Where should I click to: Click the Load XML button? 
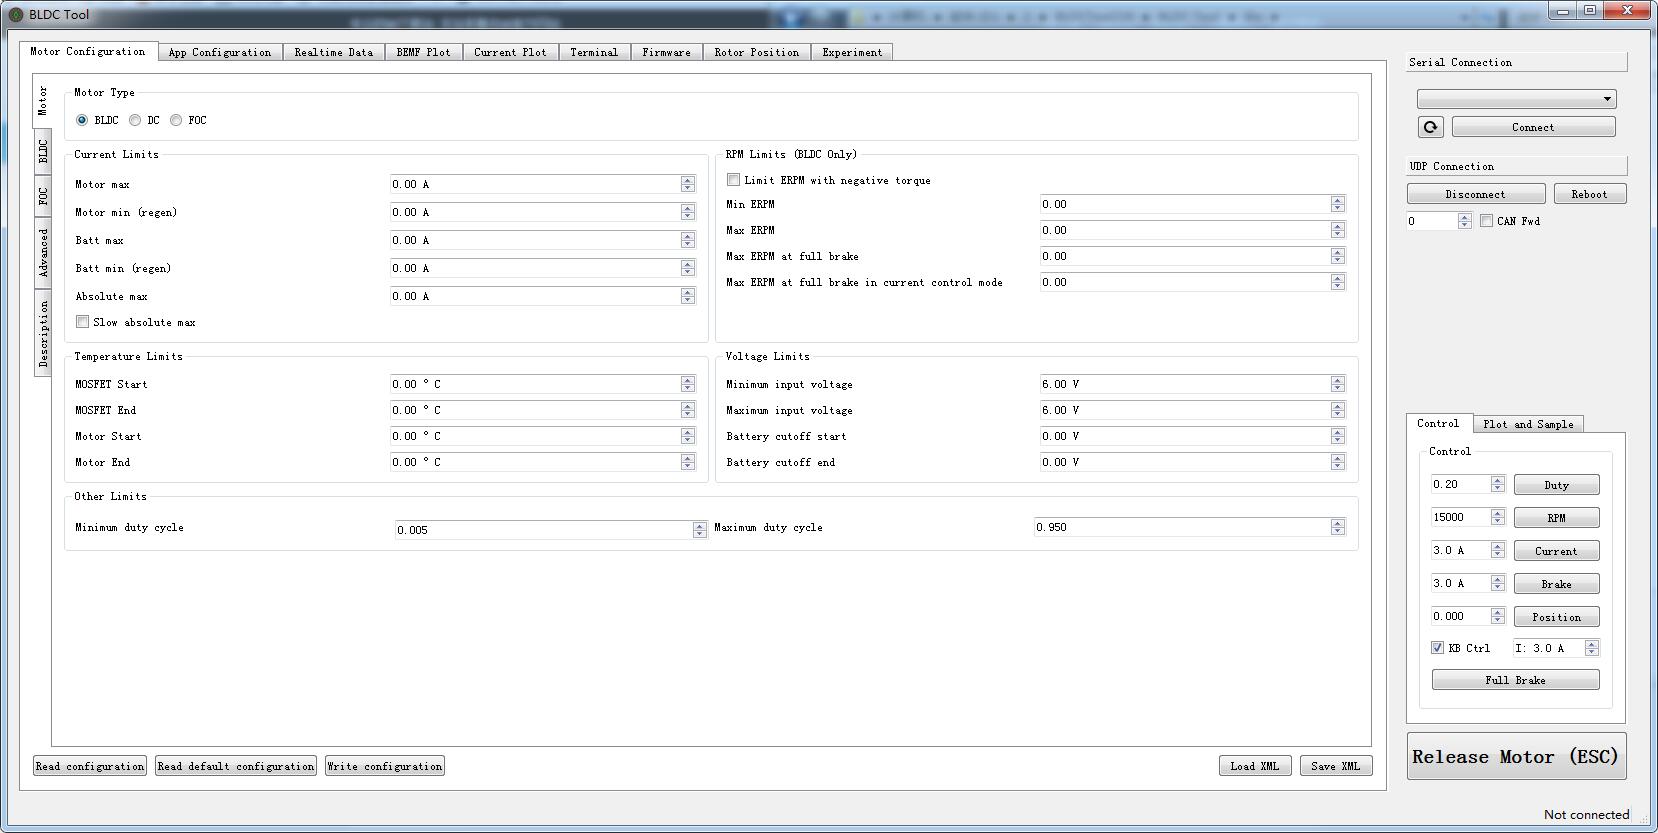pyautogui.click(x=1255, y=766)
